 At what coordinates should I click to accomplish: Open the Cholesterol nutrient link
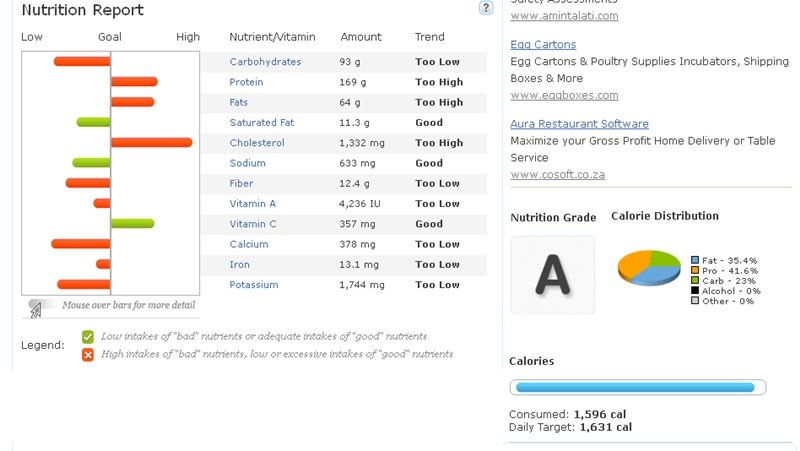point(257,143)
